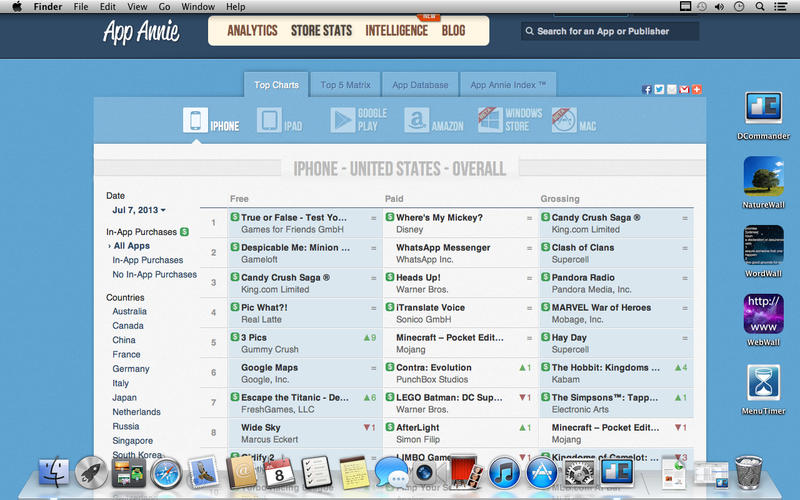Open the Window menu
800x500 pixels.
(198, 7)
